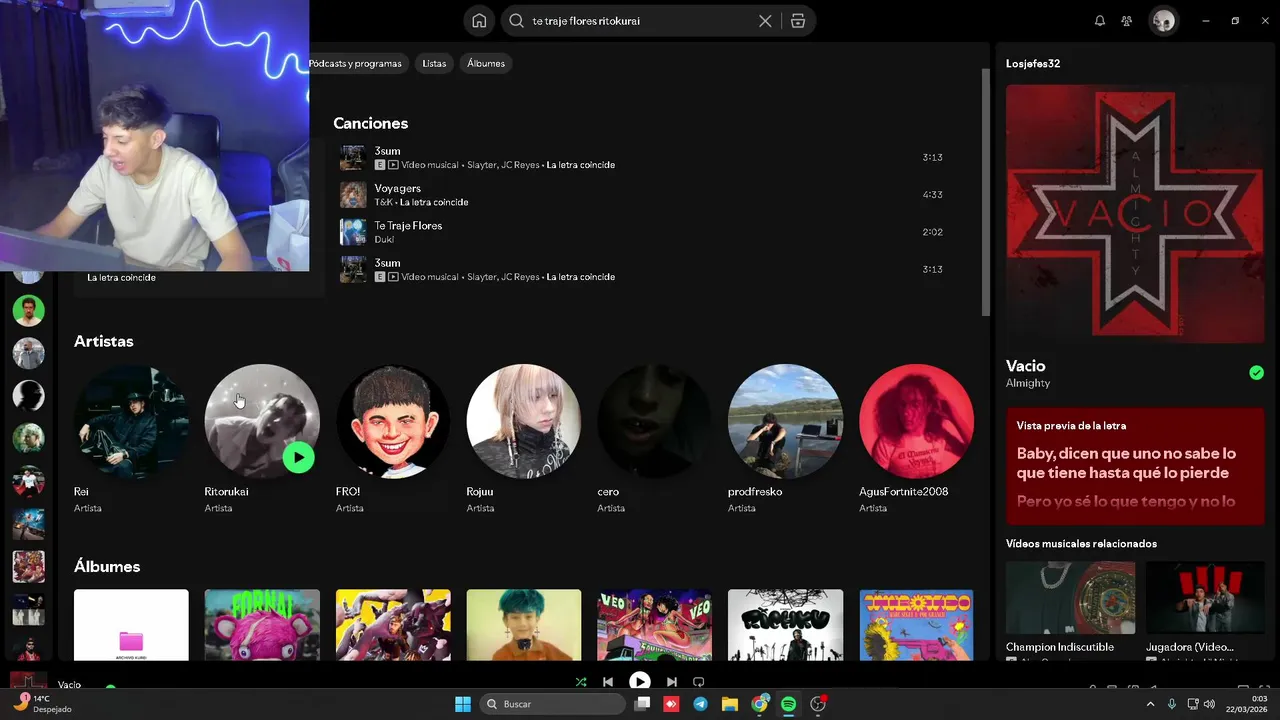Play Champion Indiscutible related video

tap(1070, 598)
